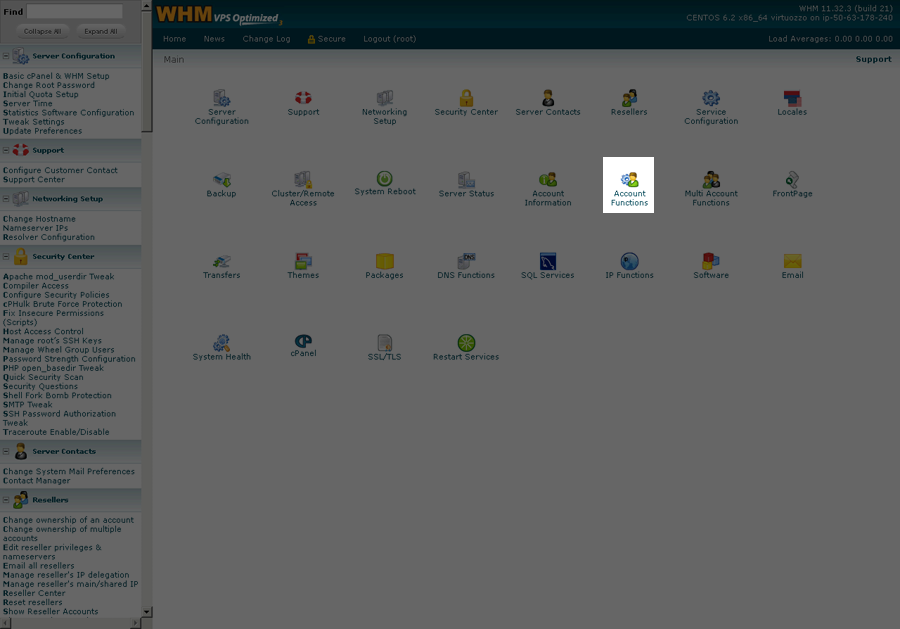Open the Resellers icon in main panel

coord(629,98)
